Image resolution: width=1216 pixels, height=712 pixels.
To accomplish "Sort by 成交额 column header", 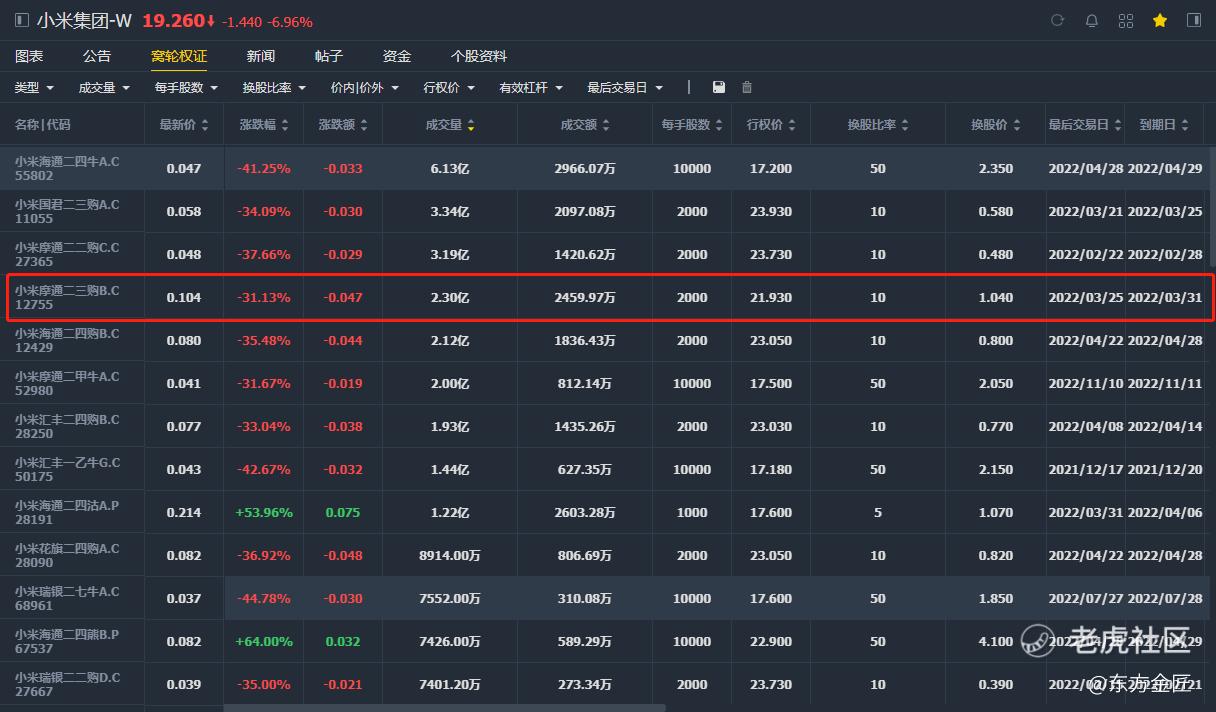I will point(585,125).
